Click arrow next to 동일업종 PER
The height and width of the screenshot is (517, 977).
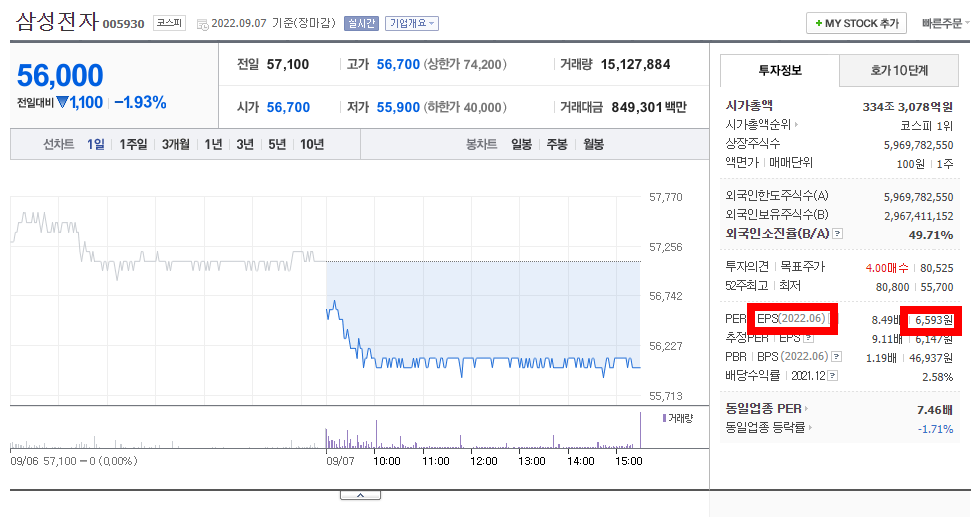click(806, 409)
